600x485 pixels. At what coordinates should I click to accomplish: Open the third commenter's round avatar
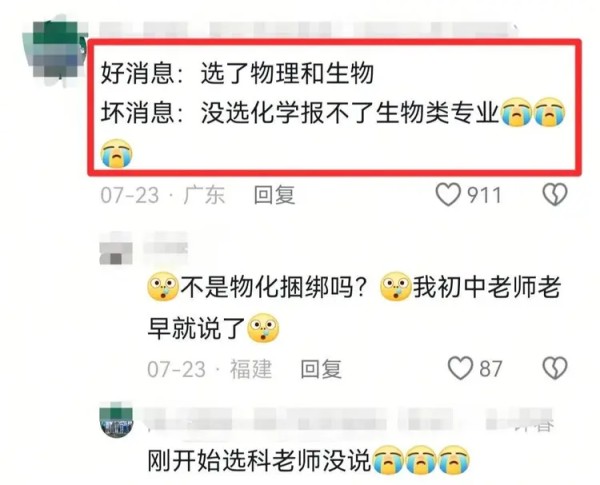[116, 421]
